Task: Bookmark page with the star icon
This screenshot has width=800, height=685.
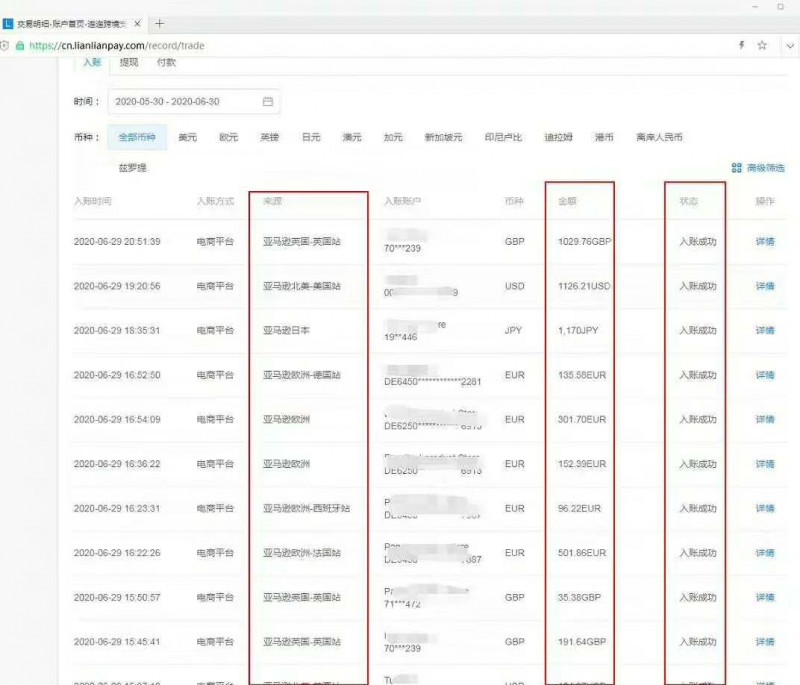Action: point(762,45)
